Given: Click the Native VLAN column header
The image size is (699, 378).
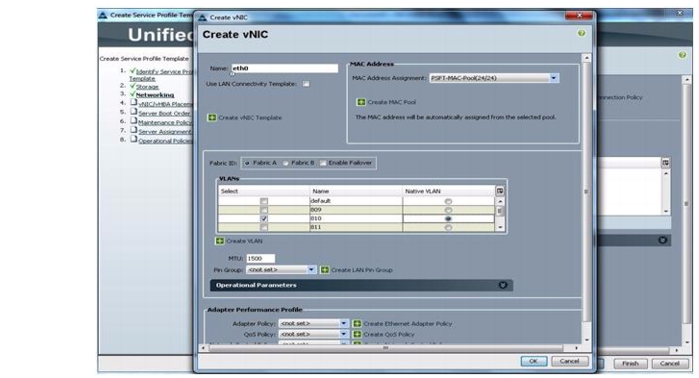Looking at the screenshot, I should 448,191.
